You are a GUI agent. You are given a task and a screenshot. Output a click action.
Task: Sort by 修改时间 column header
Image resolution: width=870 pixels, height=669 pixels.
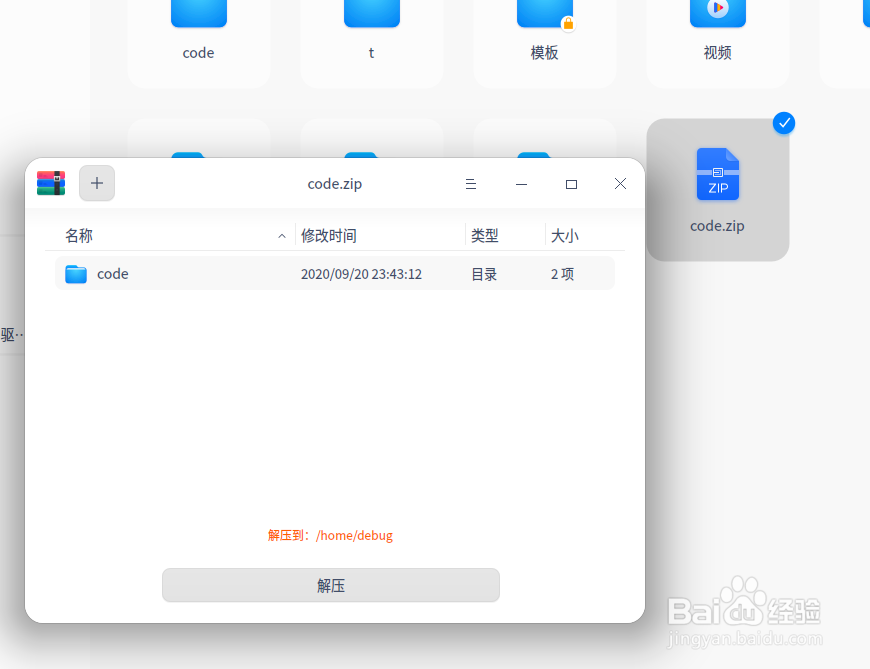point(328,236)
